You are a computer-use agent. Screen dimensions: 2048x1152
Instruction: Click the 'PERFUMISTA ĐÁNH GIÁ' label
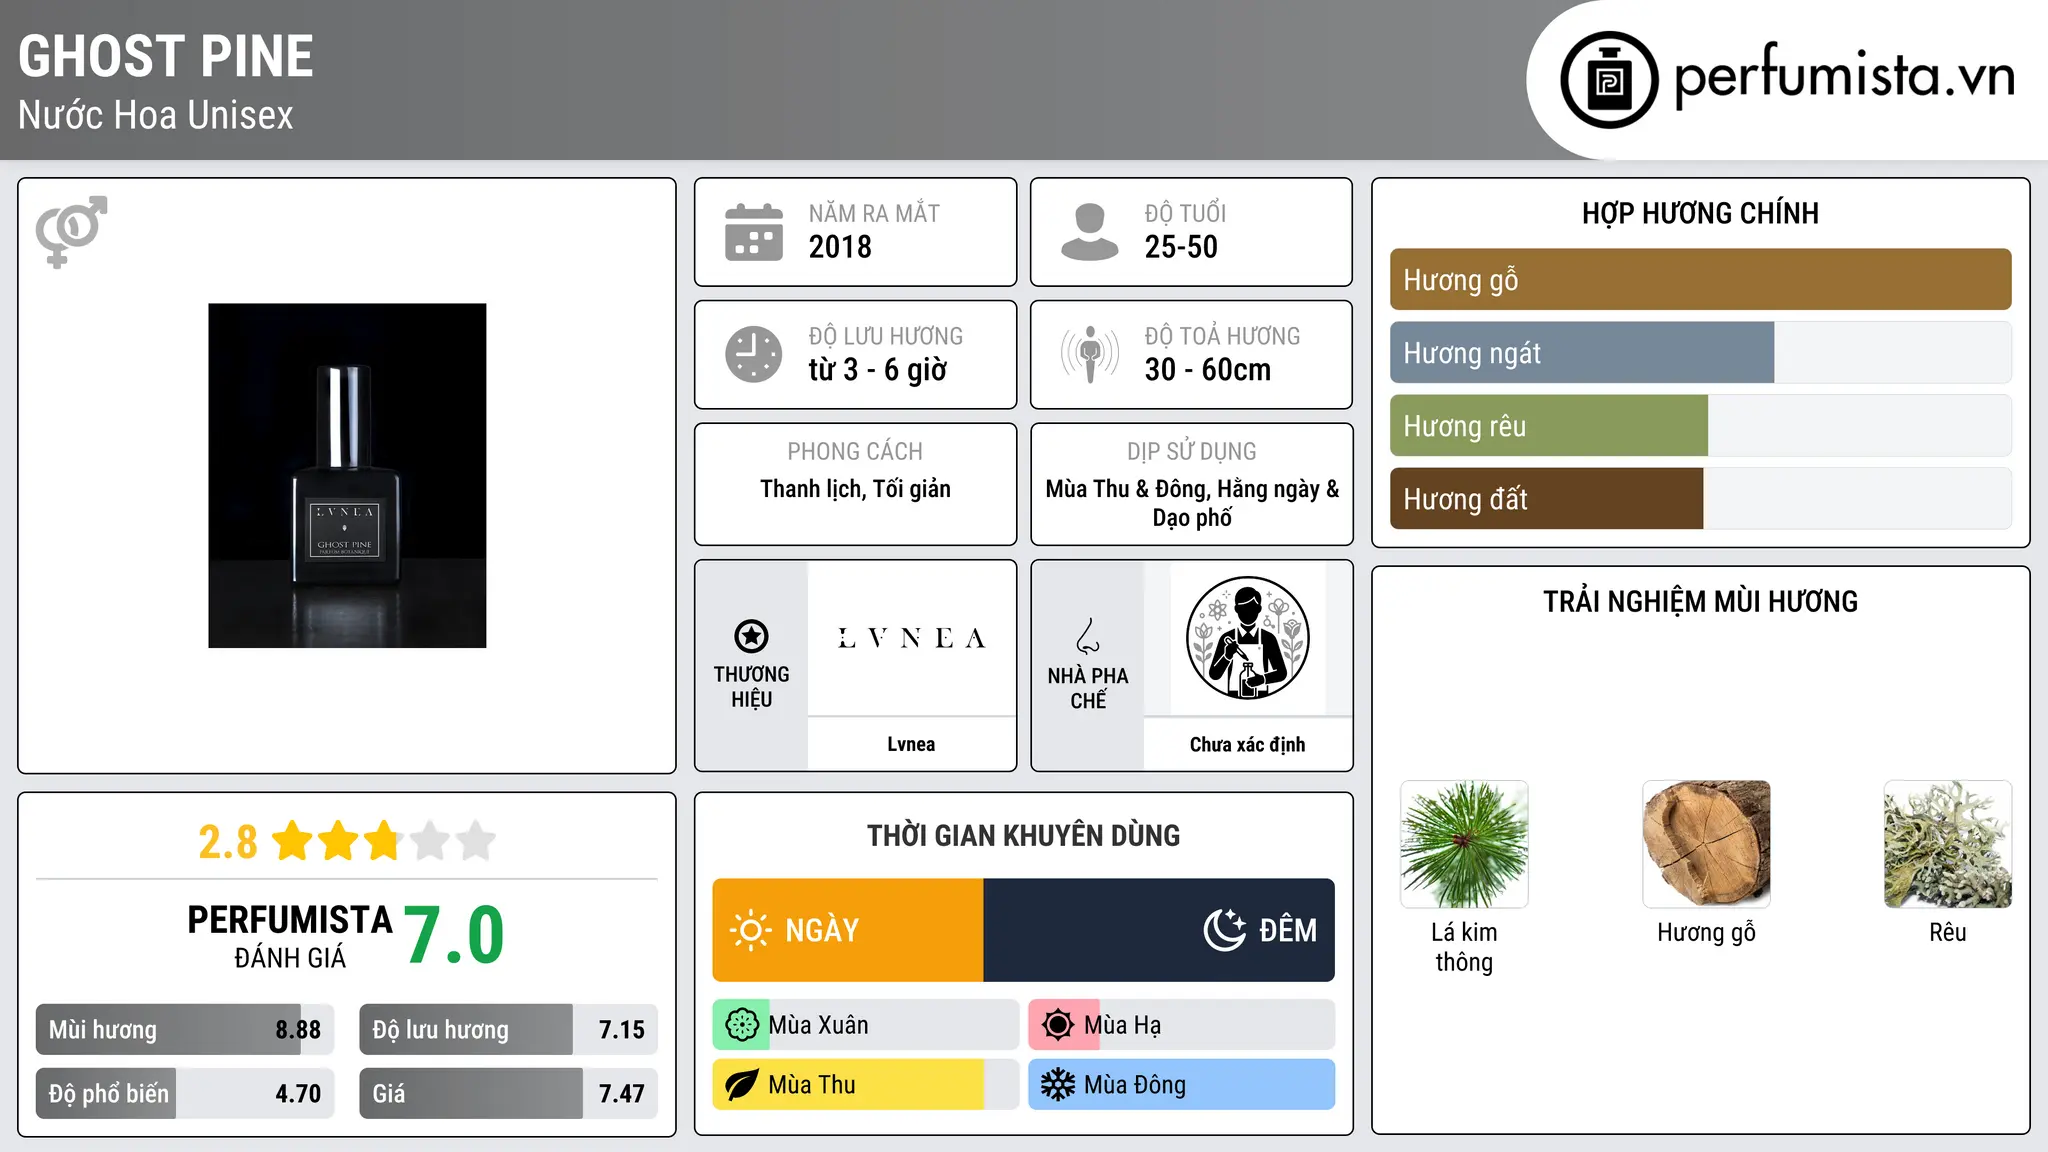[x=290, y=936]
